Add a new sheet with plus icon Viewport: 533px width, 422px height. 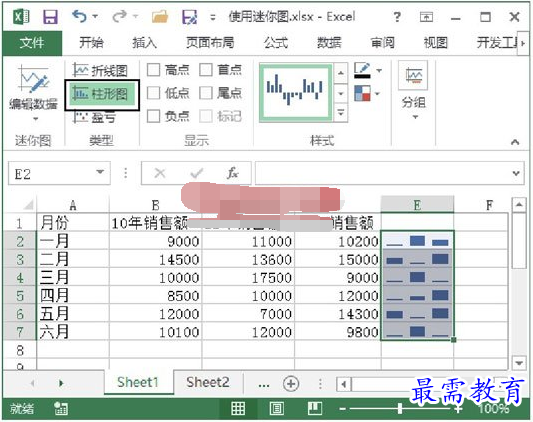[x=291, y=384]
